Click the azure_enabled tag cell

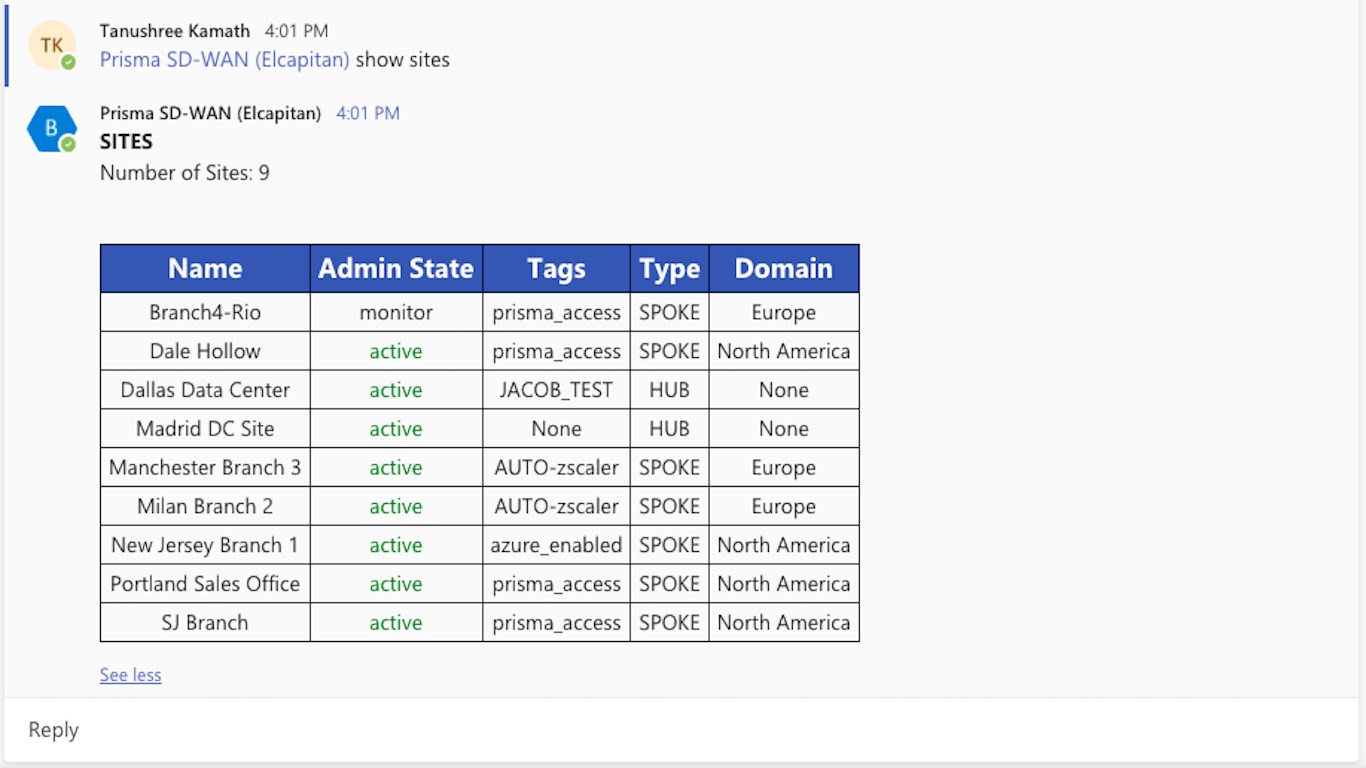(556, 545)
